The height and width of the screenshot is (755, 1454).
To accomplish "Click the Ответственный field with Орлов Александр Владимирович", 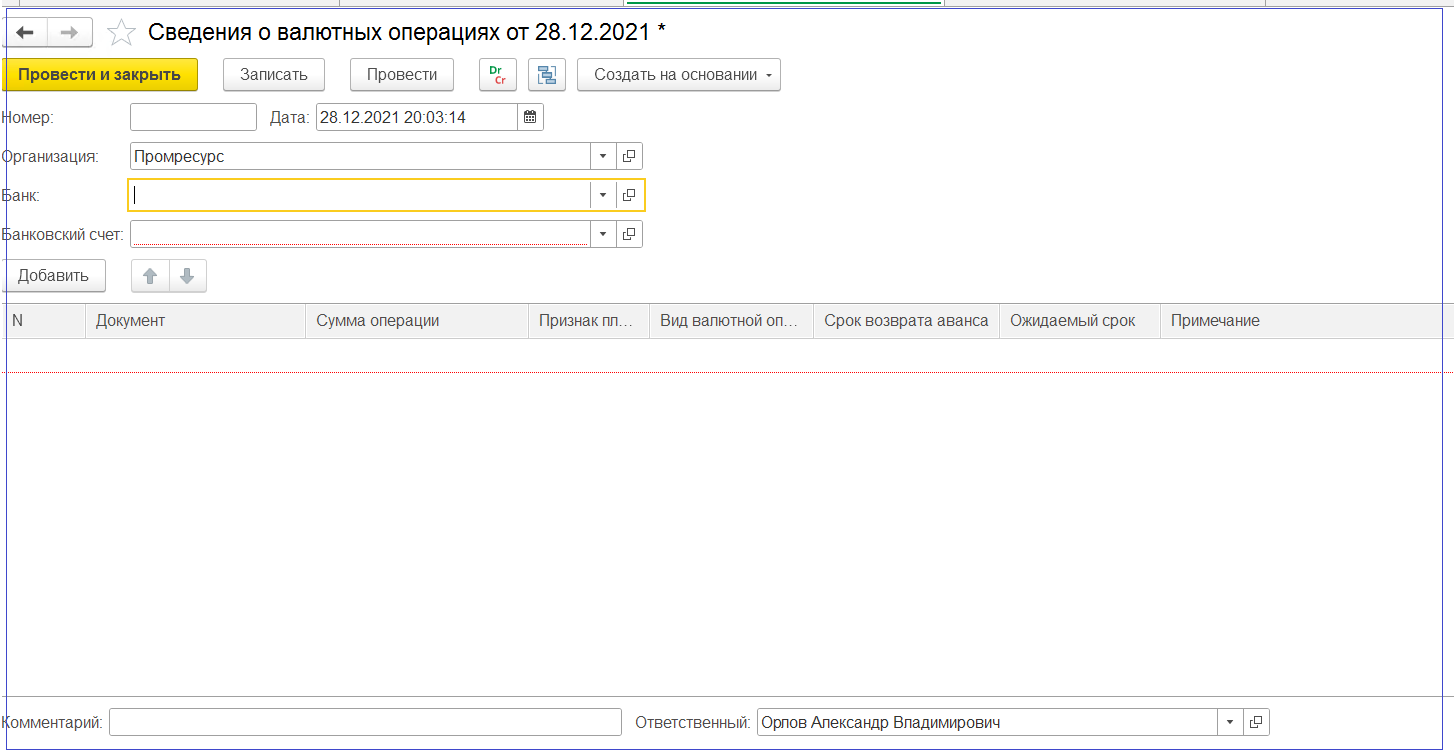I will pyautogui.click(x=987, y=722).
